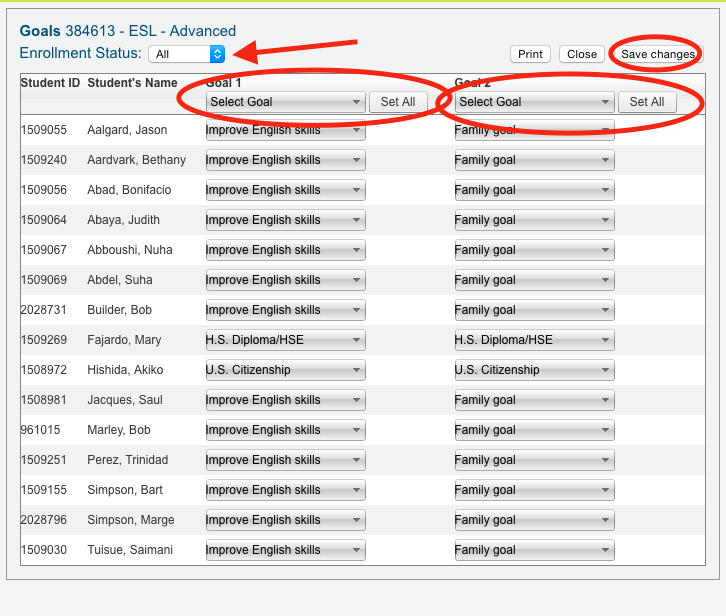Open Goal 2 dropdown for Marley, Bob

click(x=534, y=430)
